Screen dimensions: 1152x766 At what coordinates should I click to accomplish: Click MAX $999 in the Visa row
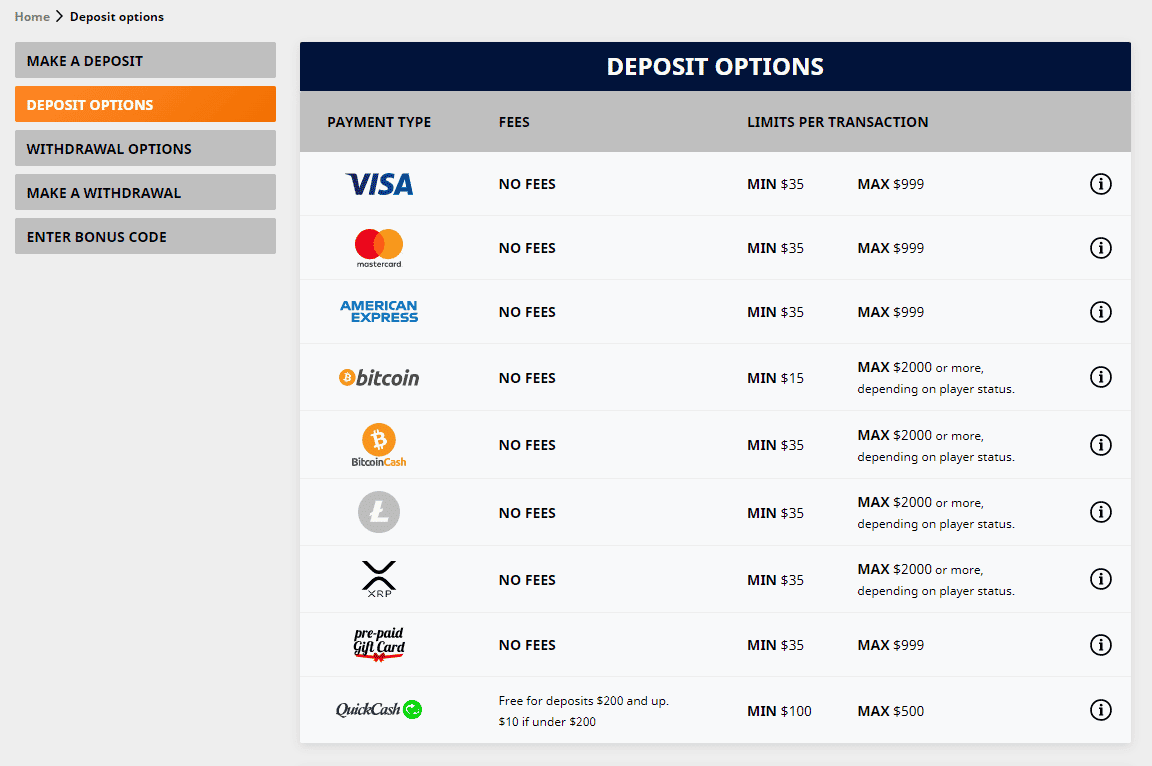click(x=890, y=184)
